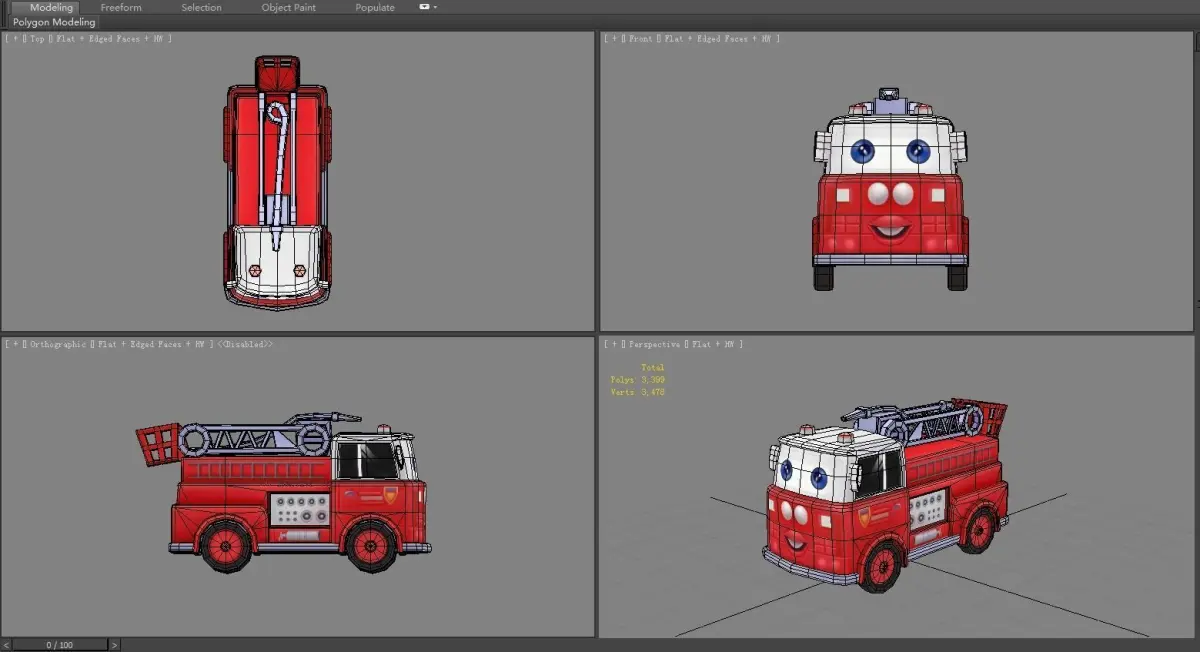Click the <<Disabled>> label in Orthographic viewport
Screen dimensions: 1200x652
(x=245, y=343)
